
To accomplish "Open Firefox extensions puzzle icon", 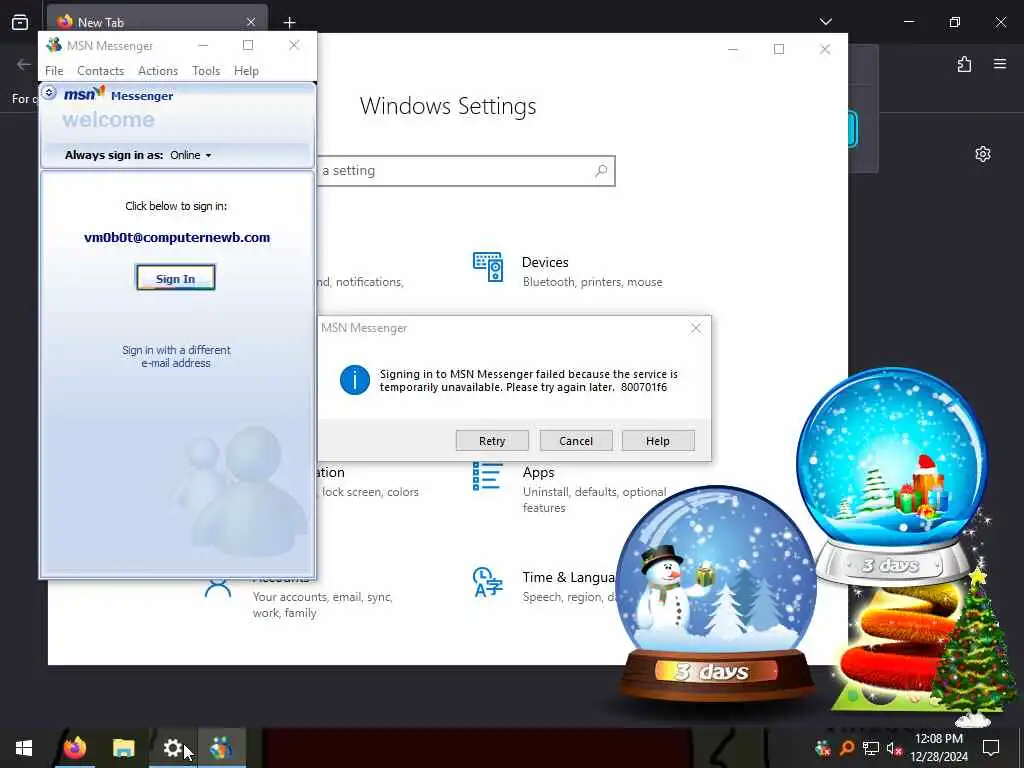I will [x=964, y=64].
